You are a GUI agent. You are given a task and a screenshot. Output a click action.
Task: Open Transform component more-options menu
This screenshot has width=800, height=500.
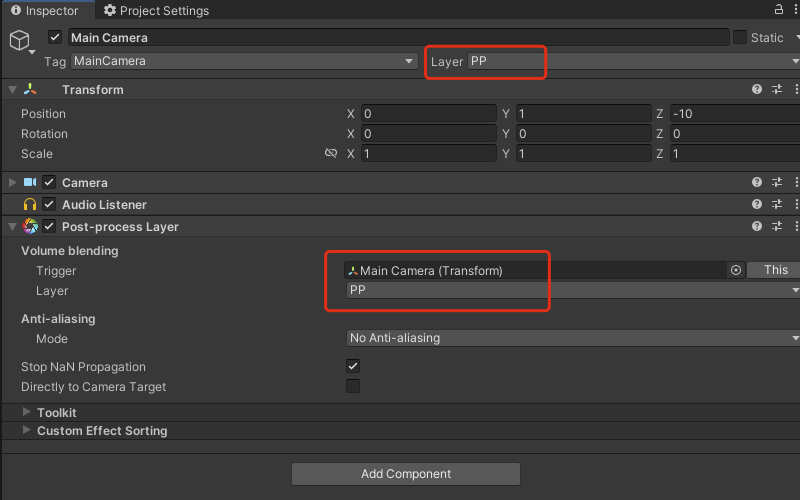[796, 89]
